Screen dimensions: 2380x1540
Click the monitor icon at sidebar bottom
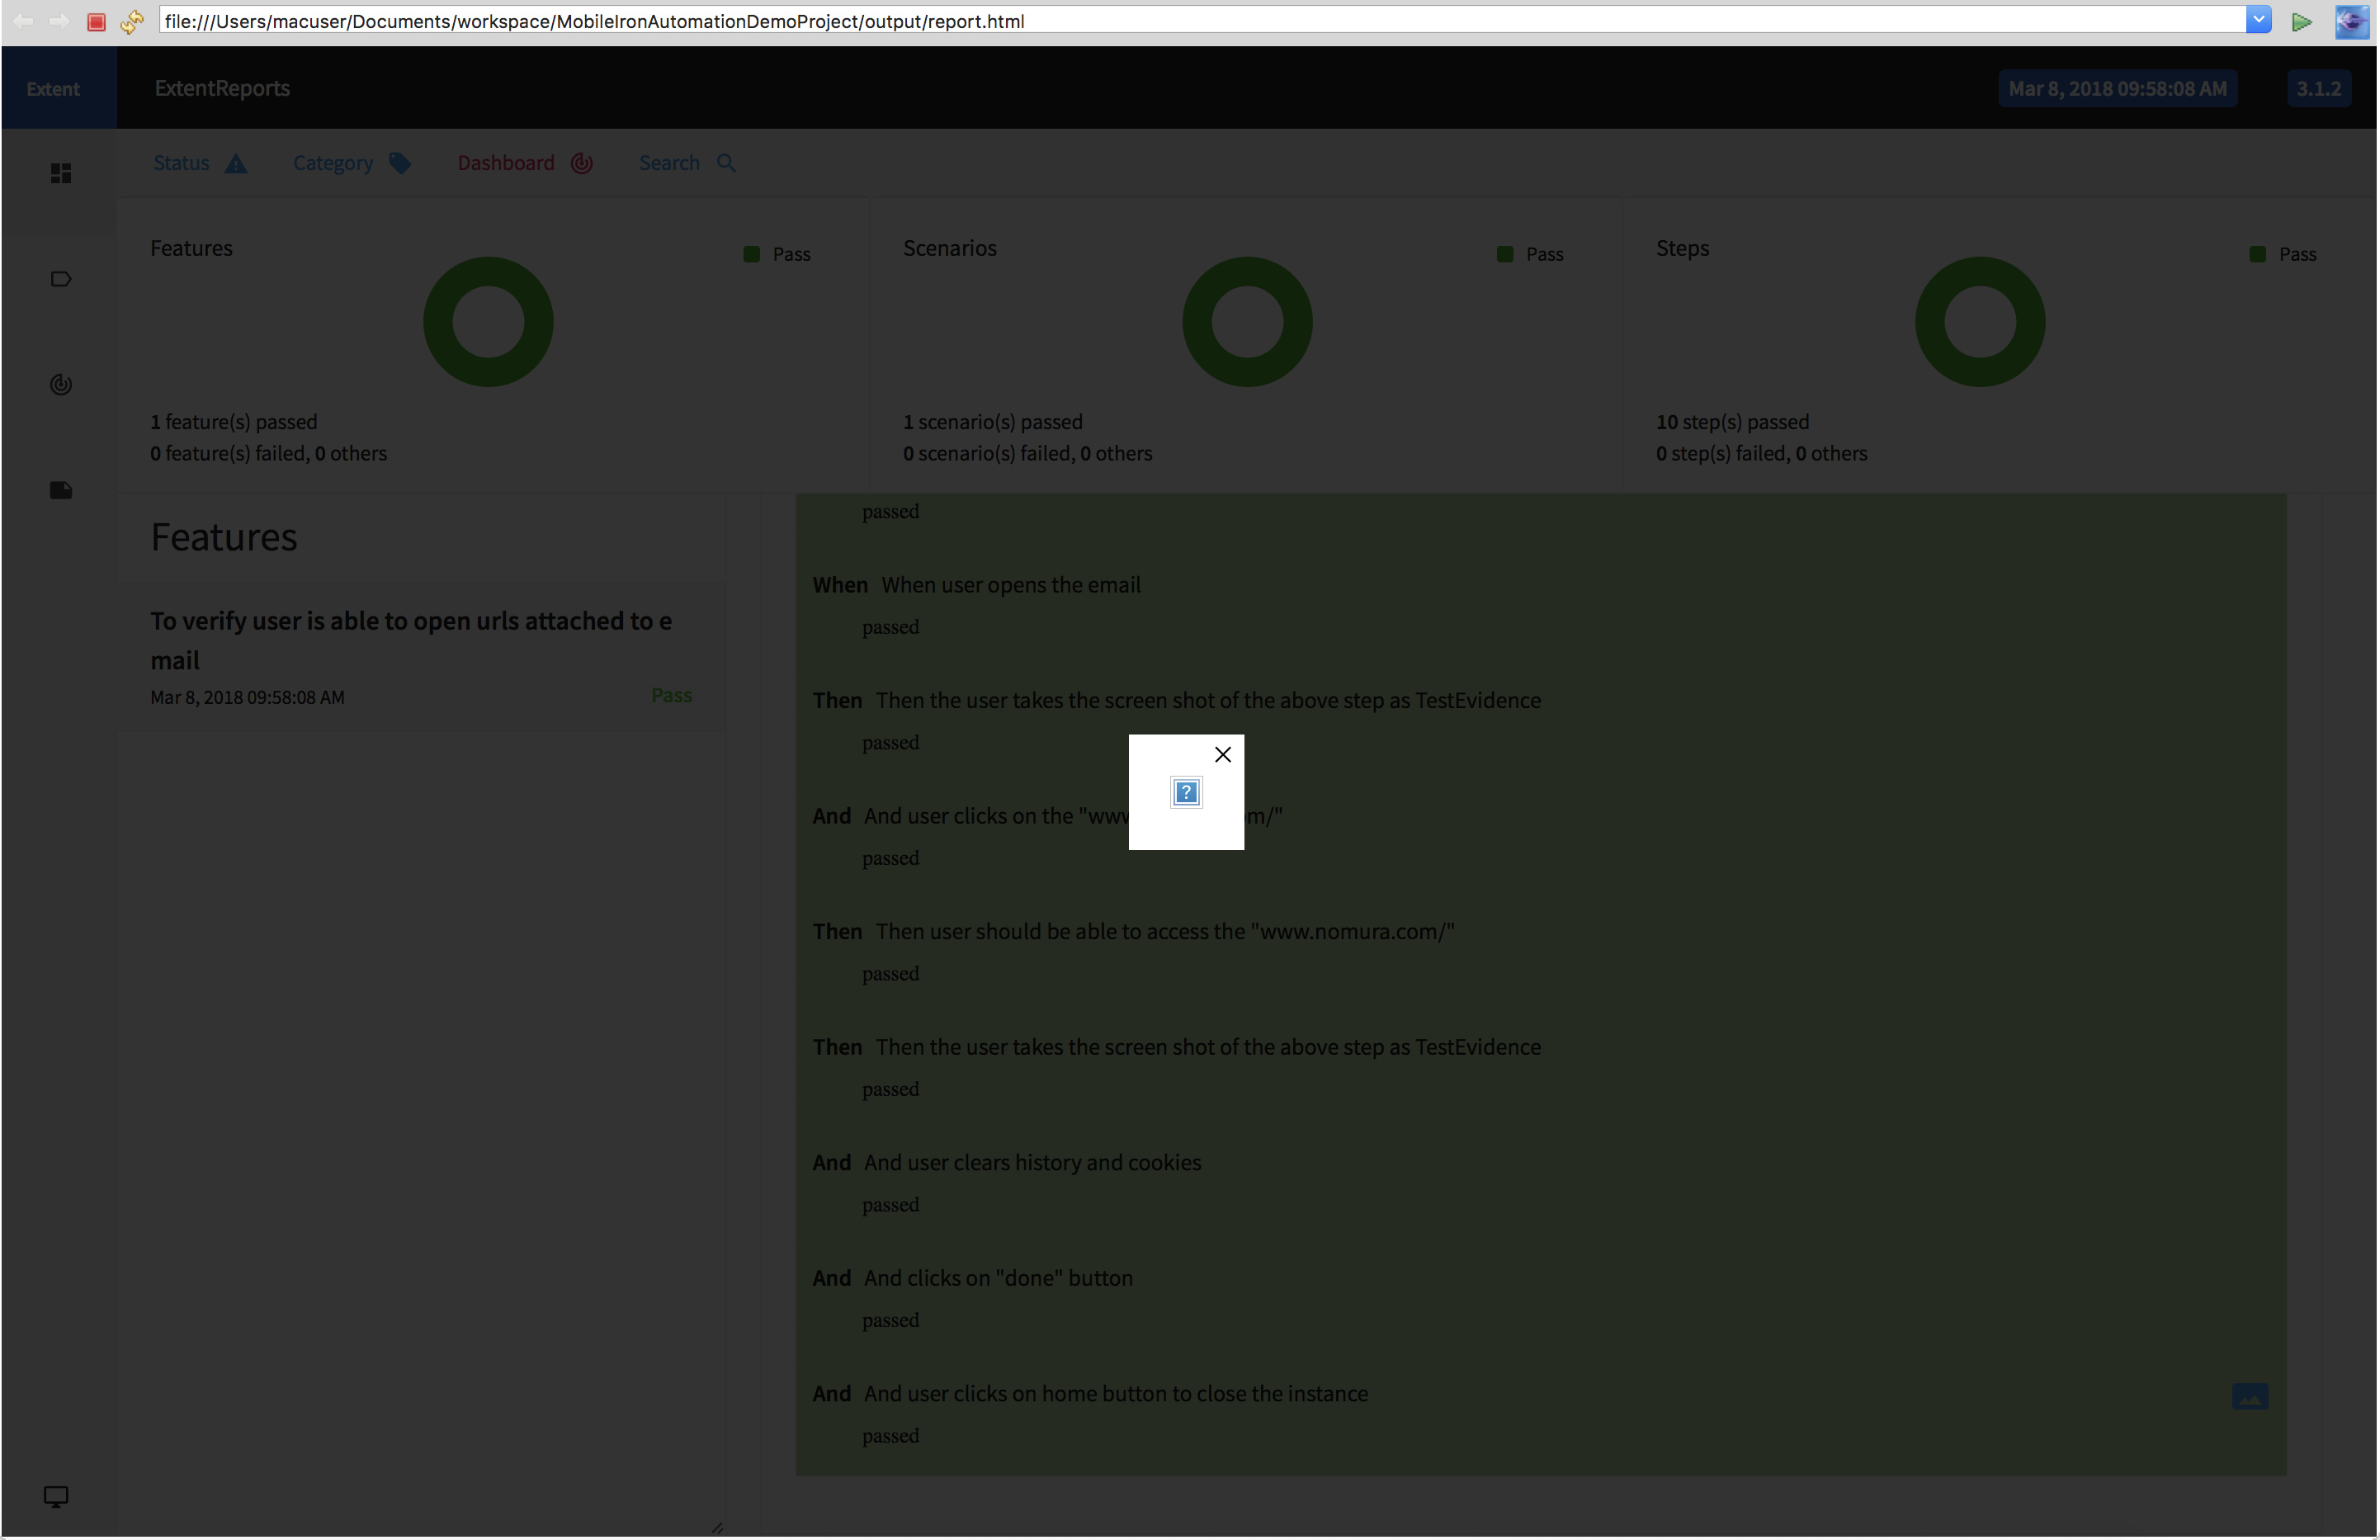tap(56, 1497)
